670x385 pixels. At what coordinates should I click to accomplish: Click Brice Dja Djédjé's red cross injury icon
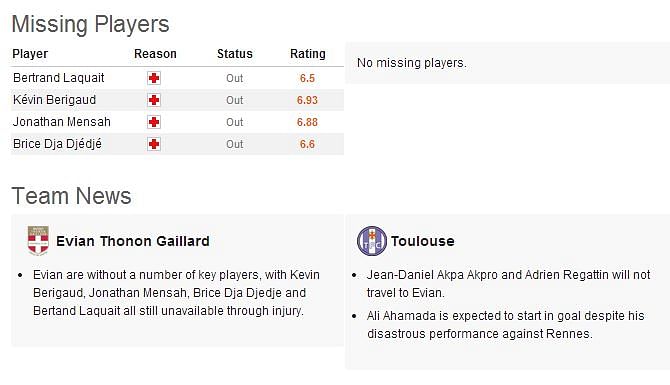click(x=154, y=144)
